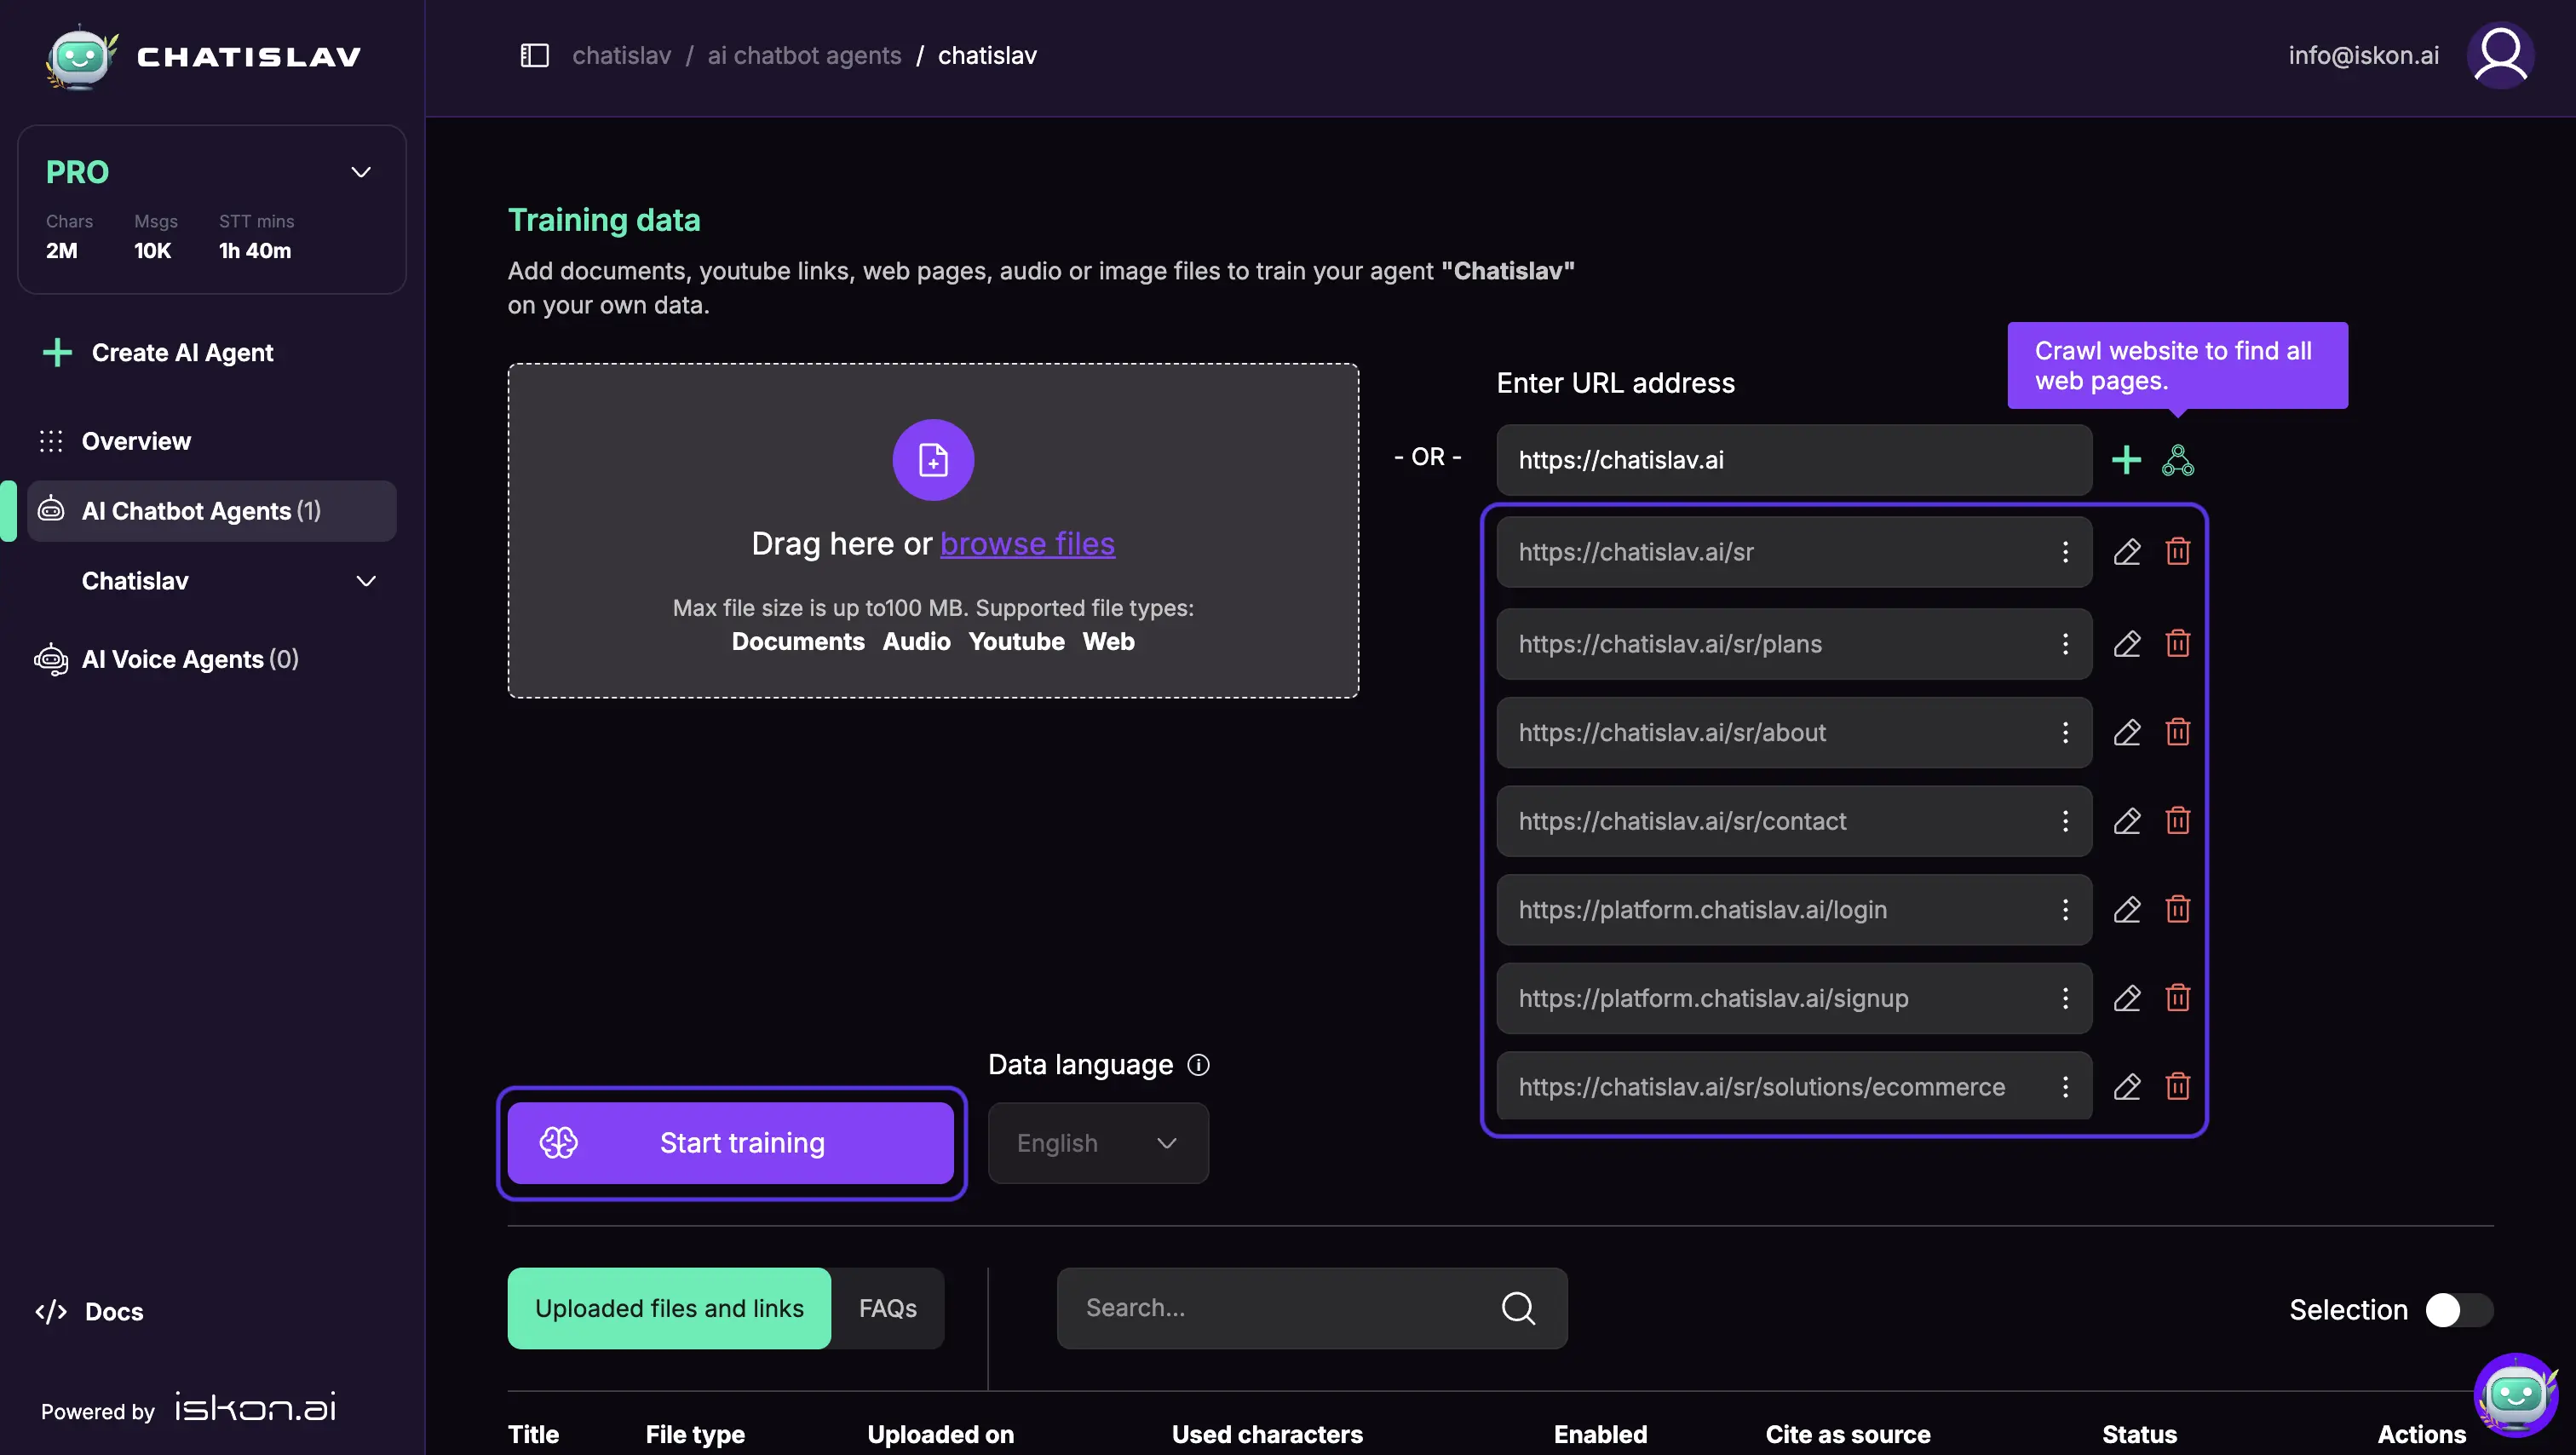
Task: Edit the sr/contact URL
Action: [2127, 821]
